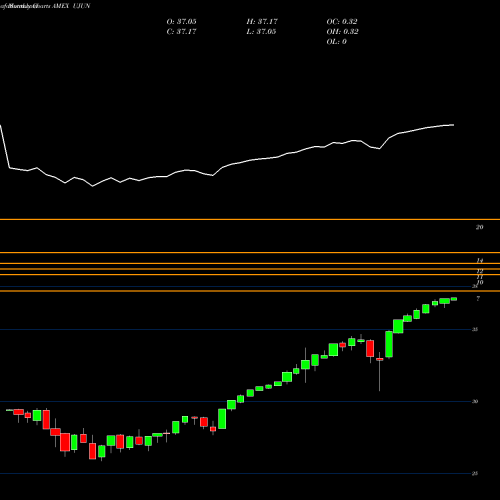Screen dimensions: 500x500
Task: Click the '14' axis label
Action: [479, 261]
